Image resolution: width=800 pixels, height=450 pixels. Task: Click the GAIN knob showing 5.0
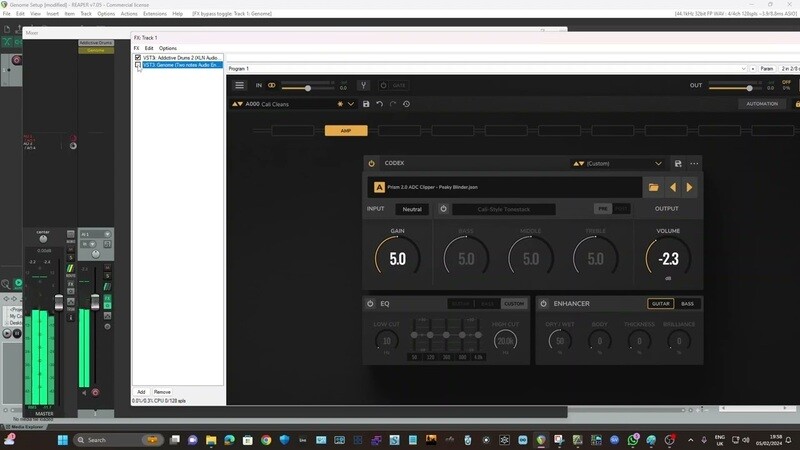(x=397, y=259)
